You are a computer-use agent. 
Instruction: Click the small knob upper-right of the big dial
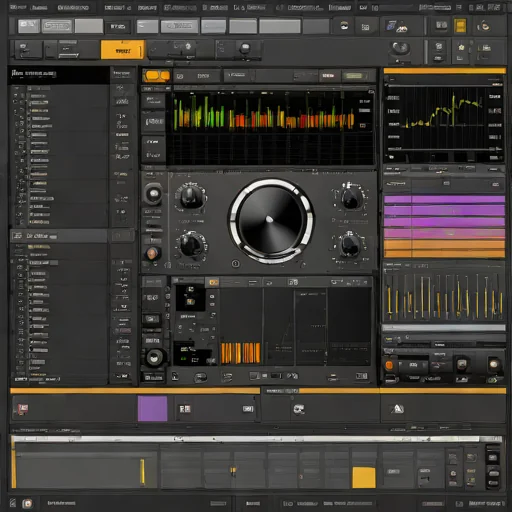tap(350, 198)
